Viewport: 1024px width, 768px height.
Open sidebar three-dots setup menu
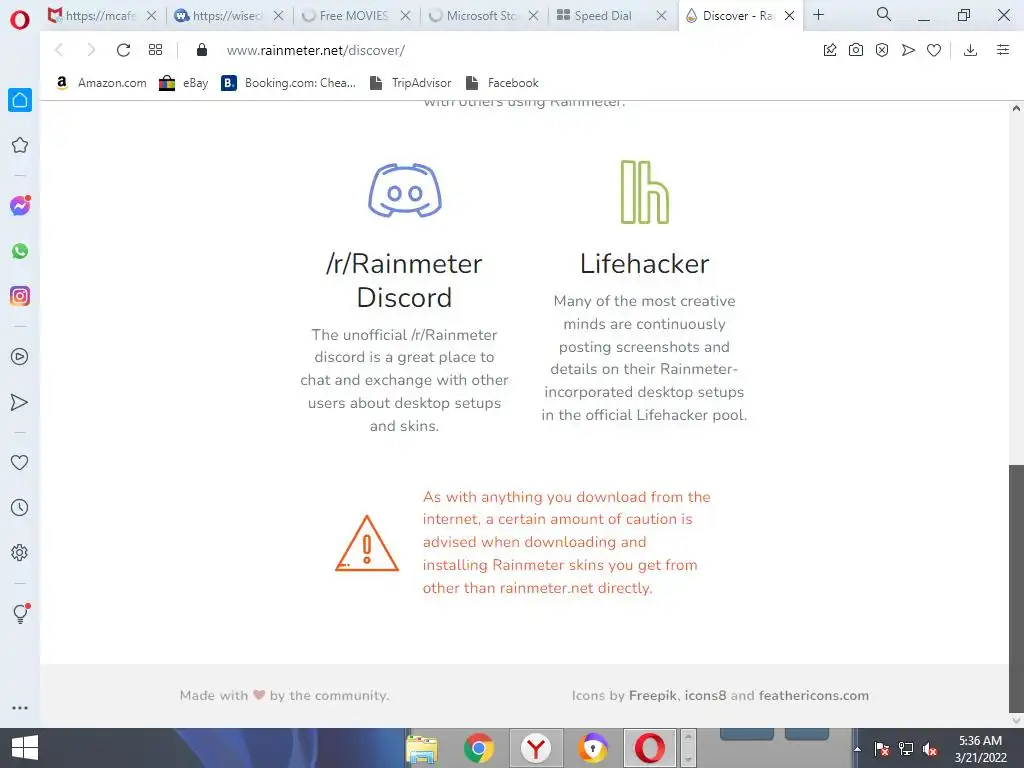click(20, 708)
